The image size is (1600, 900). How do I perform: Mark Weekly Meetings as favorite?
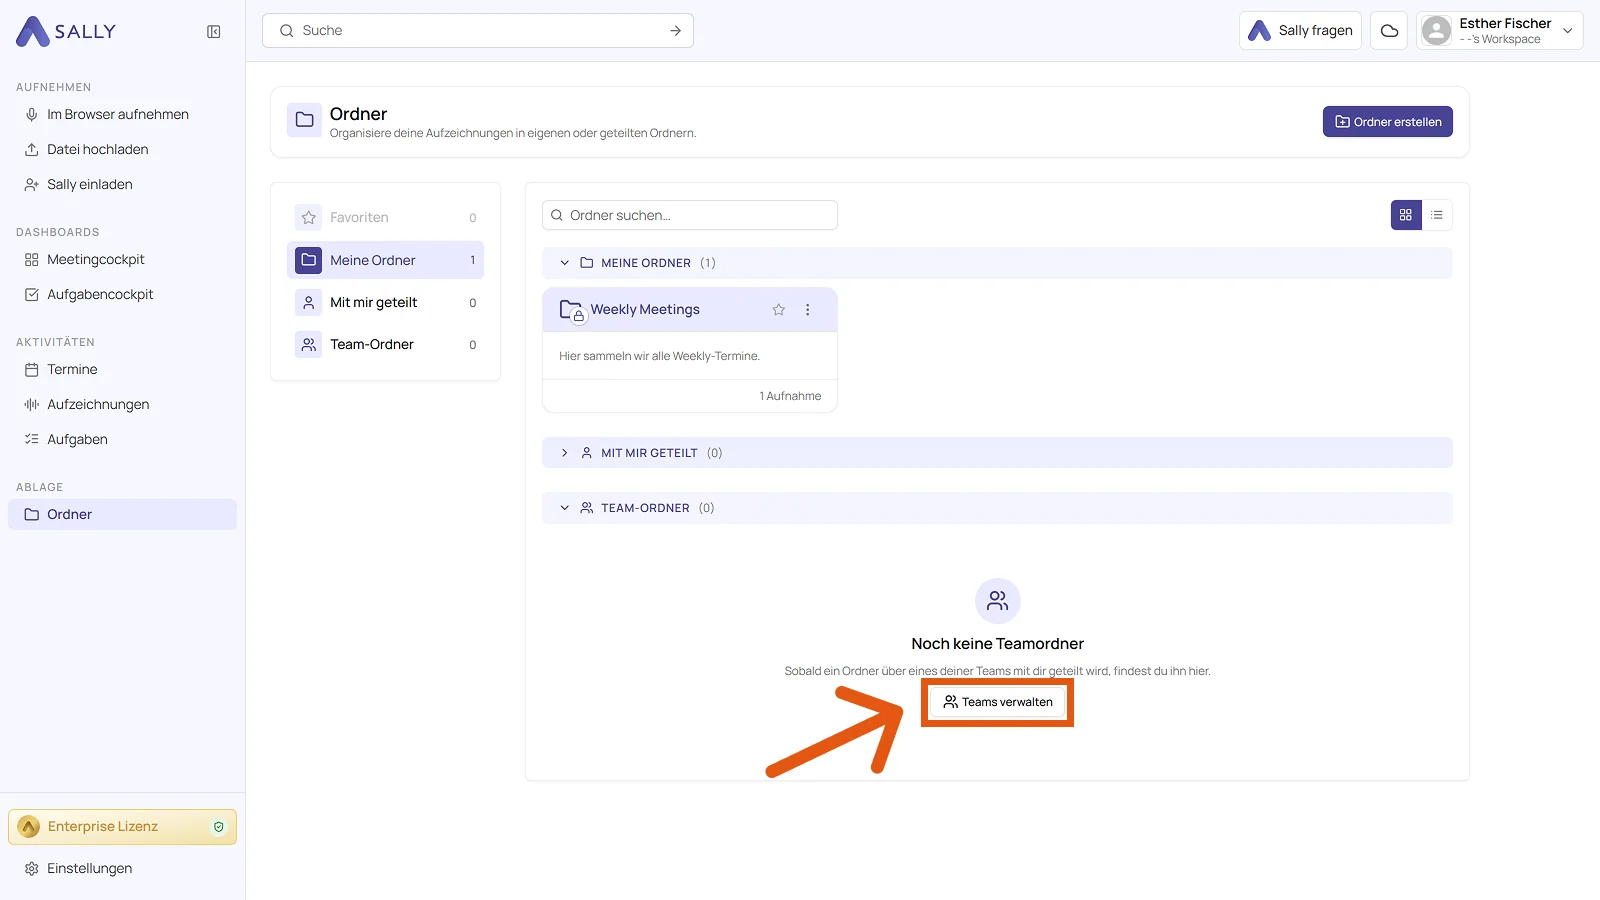(779, 310)
